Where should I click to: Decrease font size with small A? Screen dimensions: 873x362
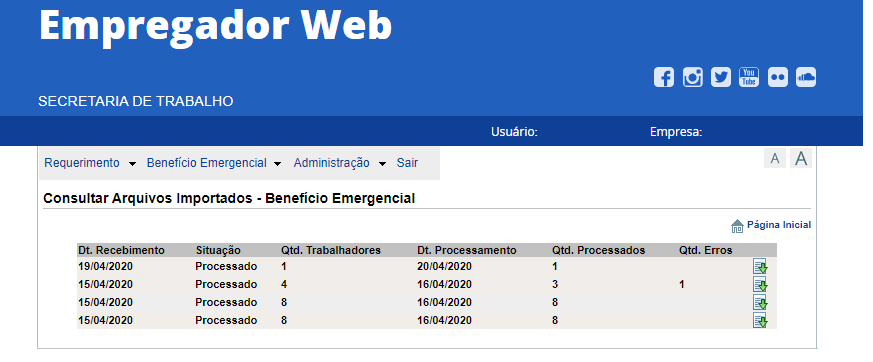tap(774, 159)
